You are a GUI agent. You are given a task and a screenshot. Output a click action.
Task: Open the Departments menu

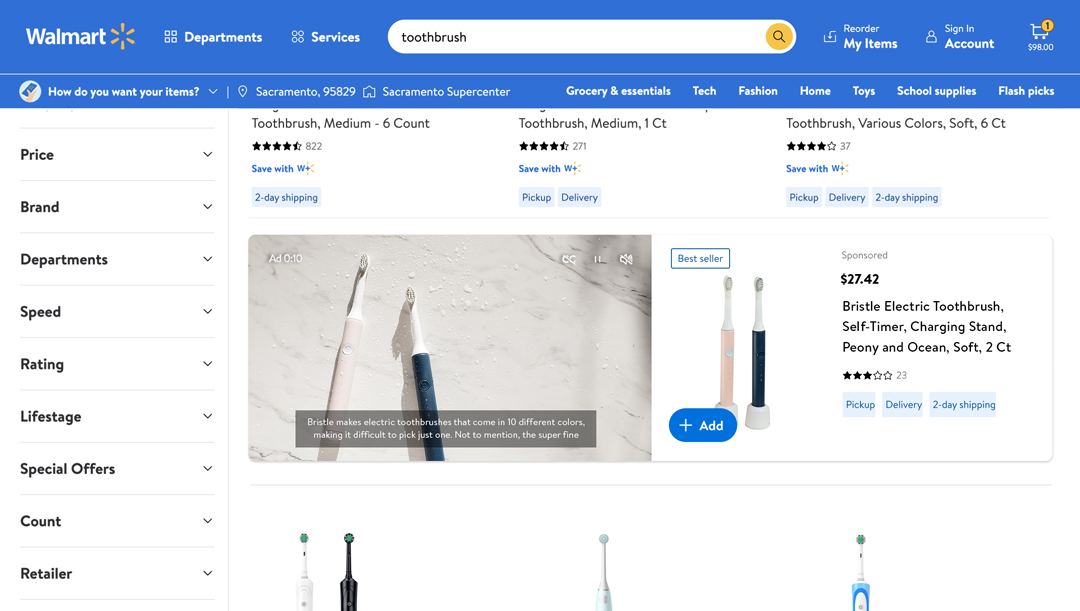click(x=213, y=37)
